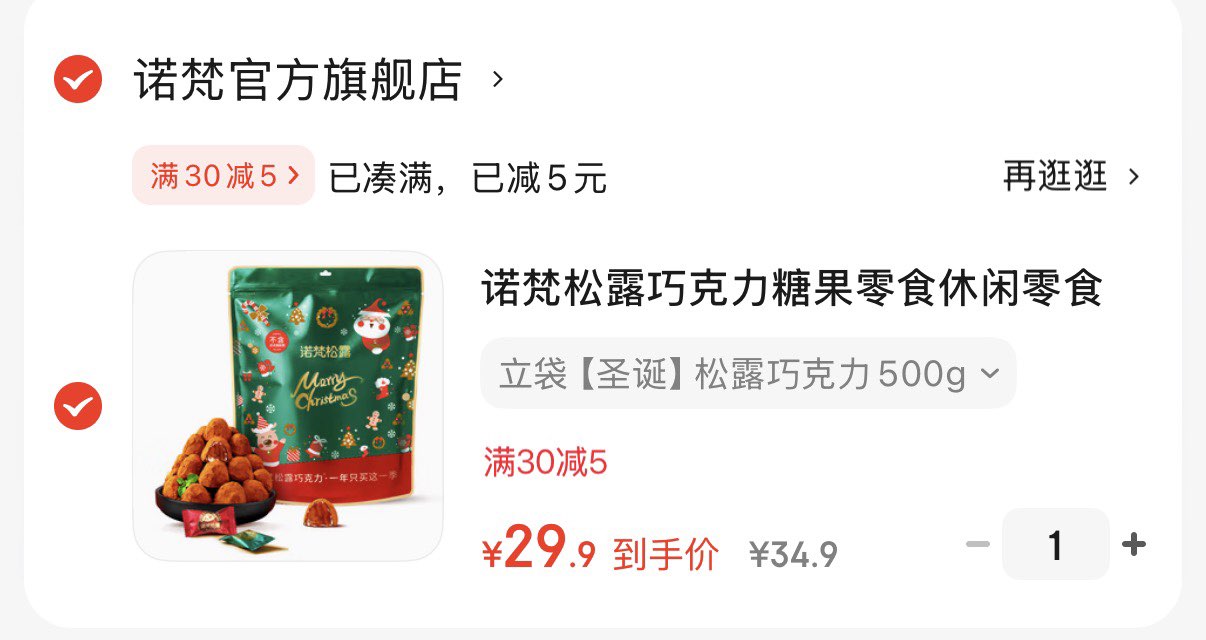This screenshot has height=640, width=1206.
Task: Open the truffle chocolate product thumbnail
Action: pos(288,406)
